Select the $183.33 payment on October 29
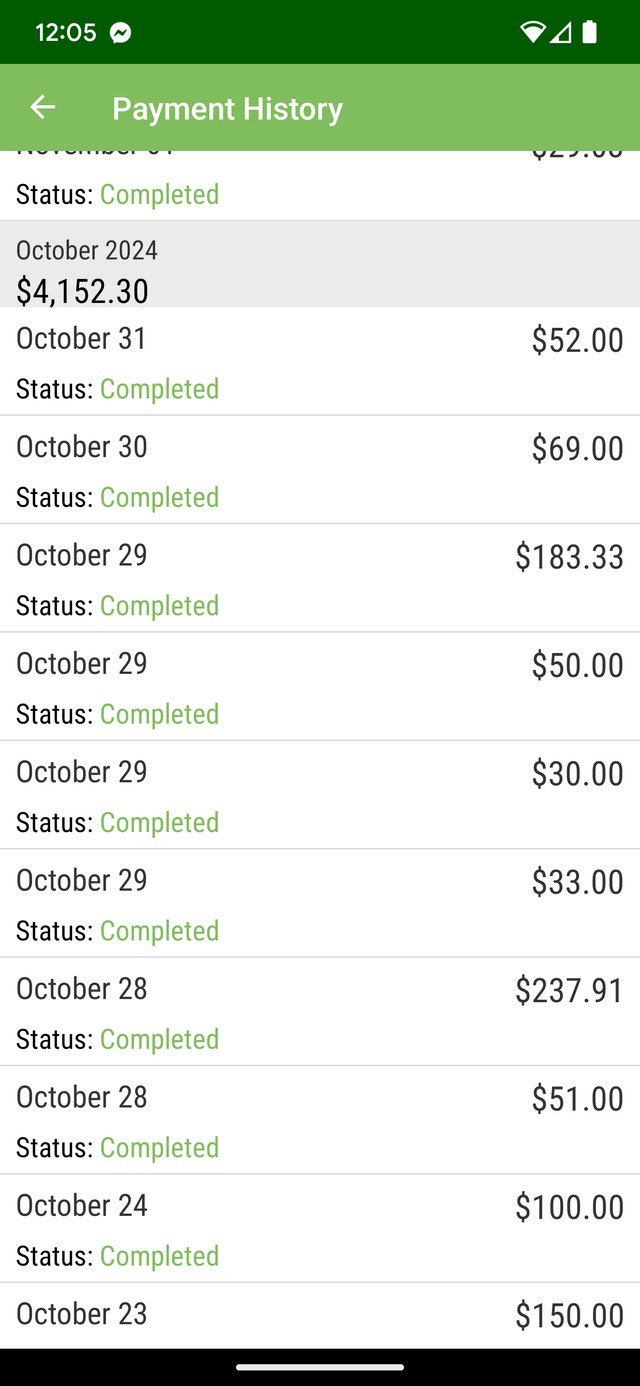The image size is (640, 1386). tap(320, 578)
